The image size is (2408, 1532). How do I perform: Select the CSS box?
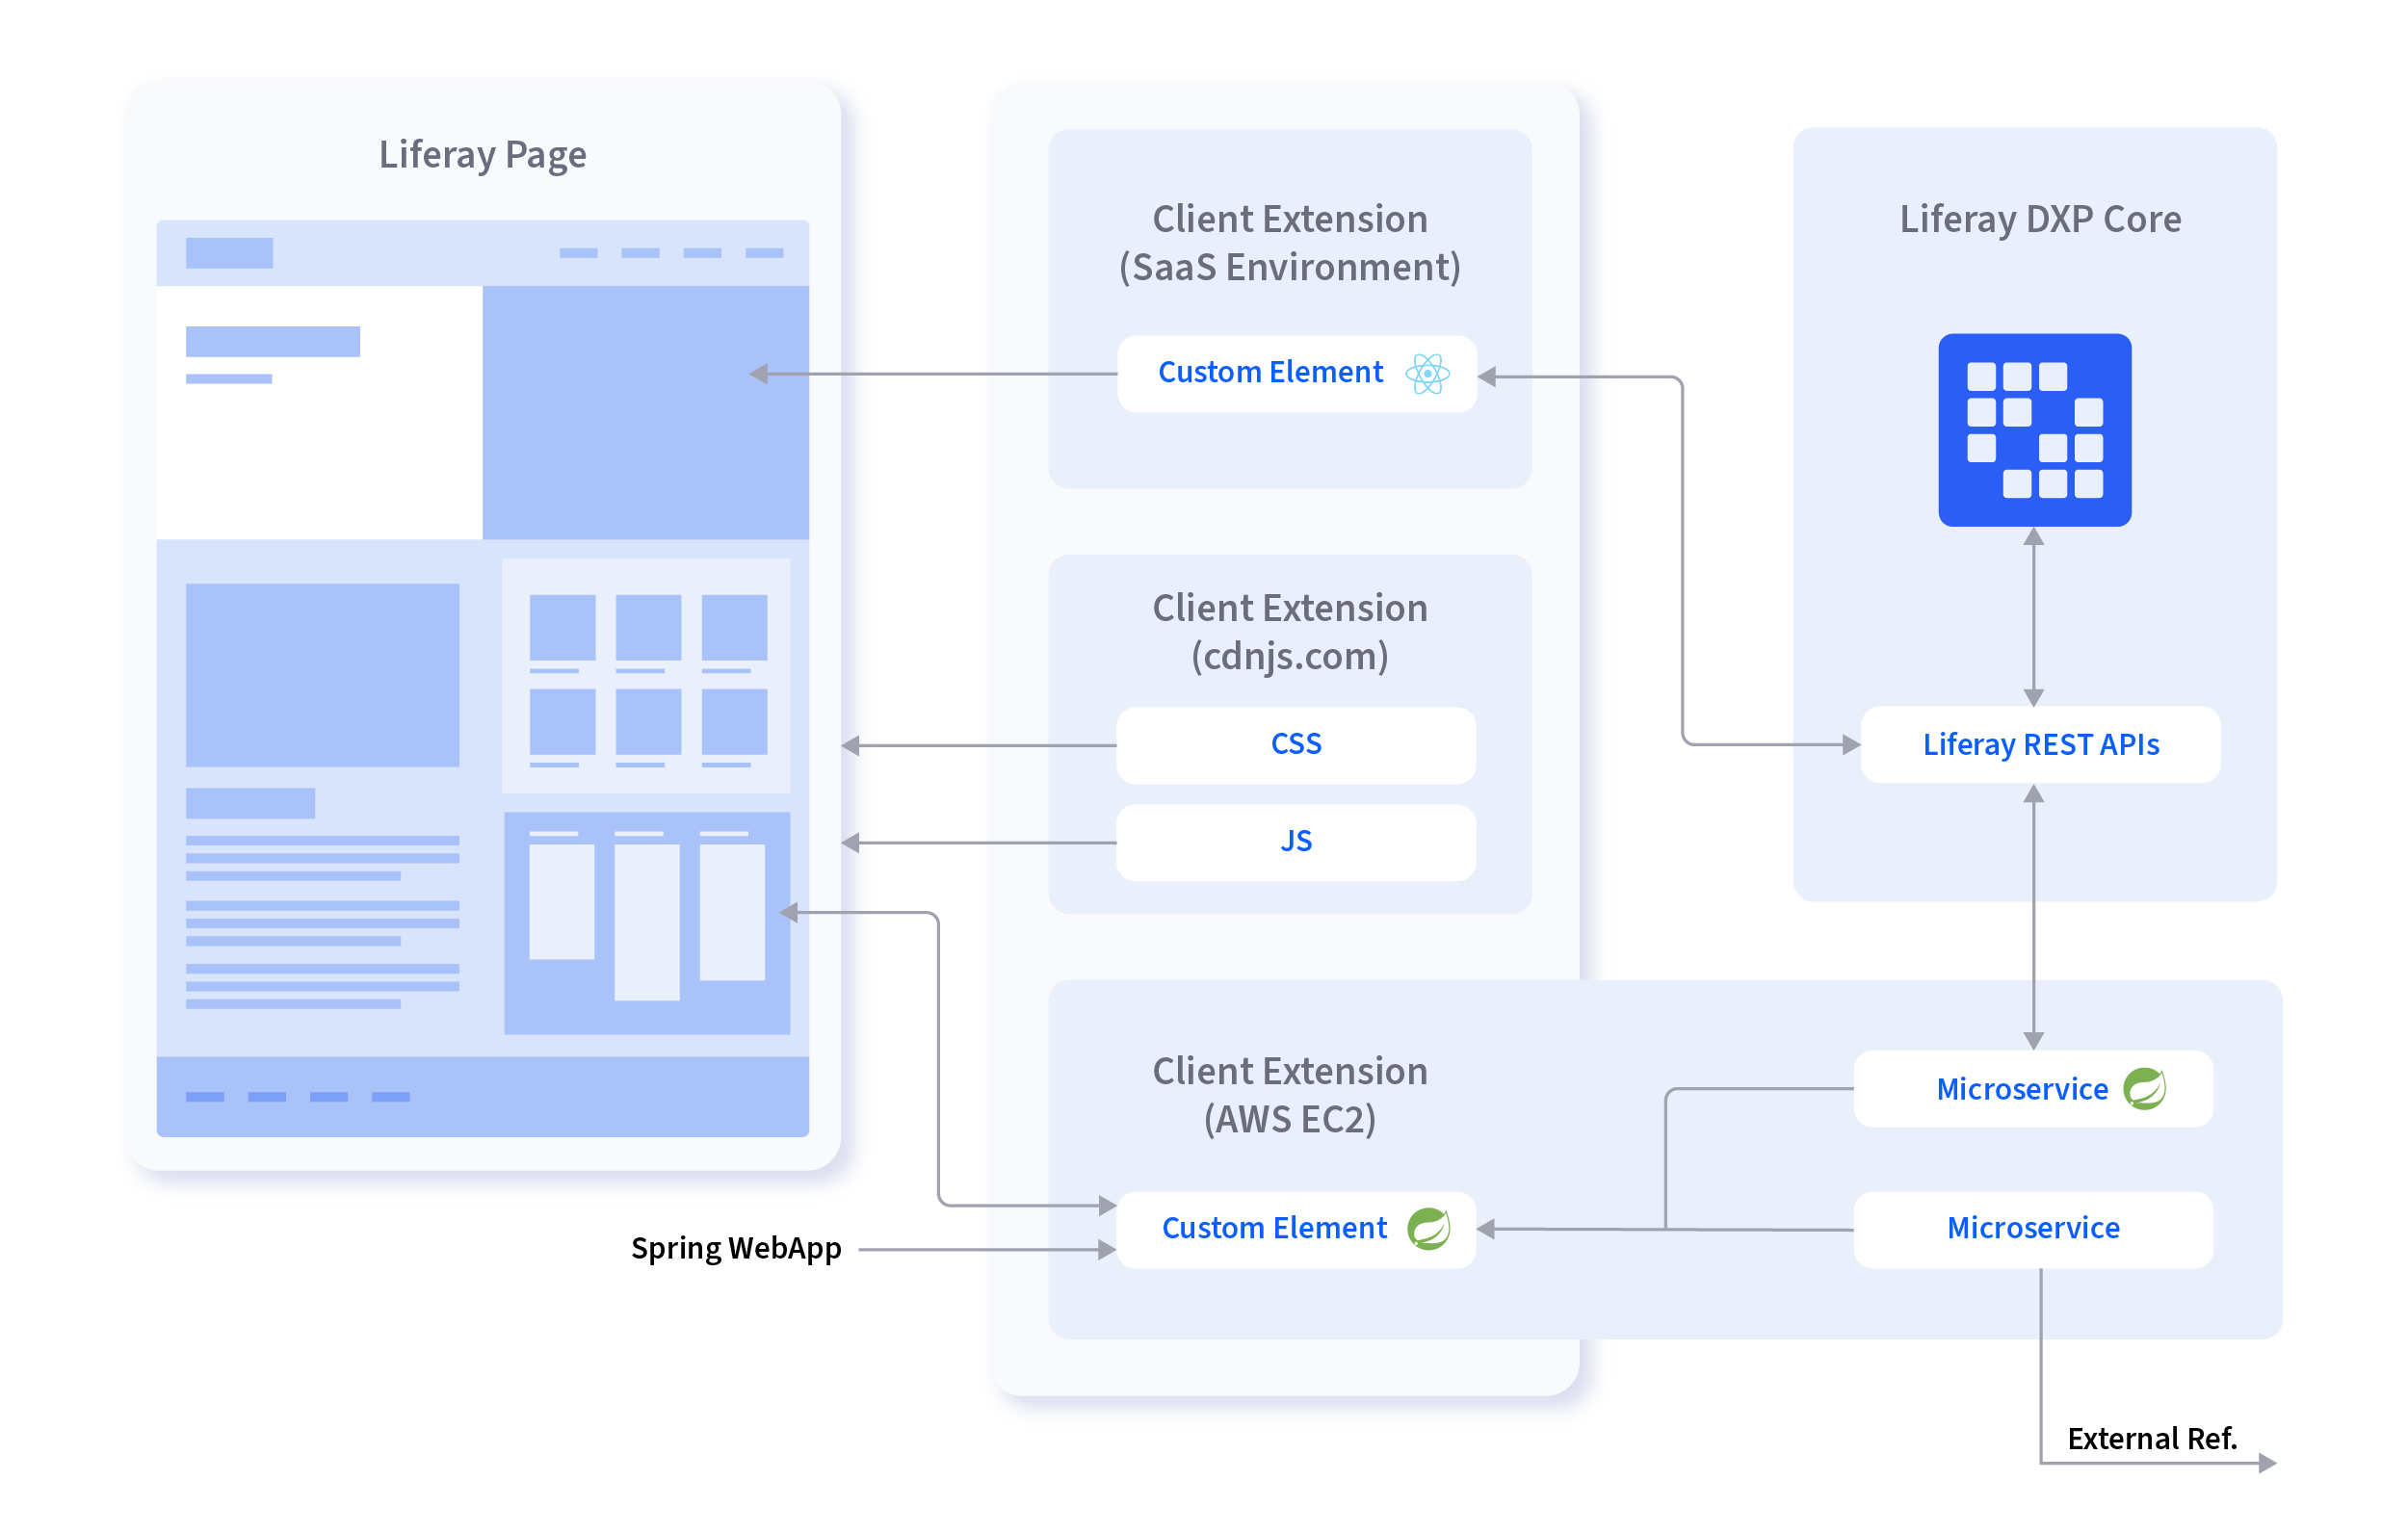pyautogui.click(x=1296, y=745)
